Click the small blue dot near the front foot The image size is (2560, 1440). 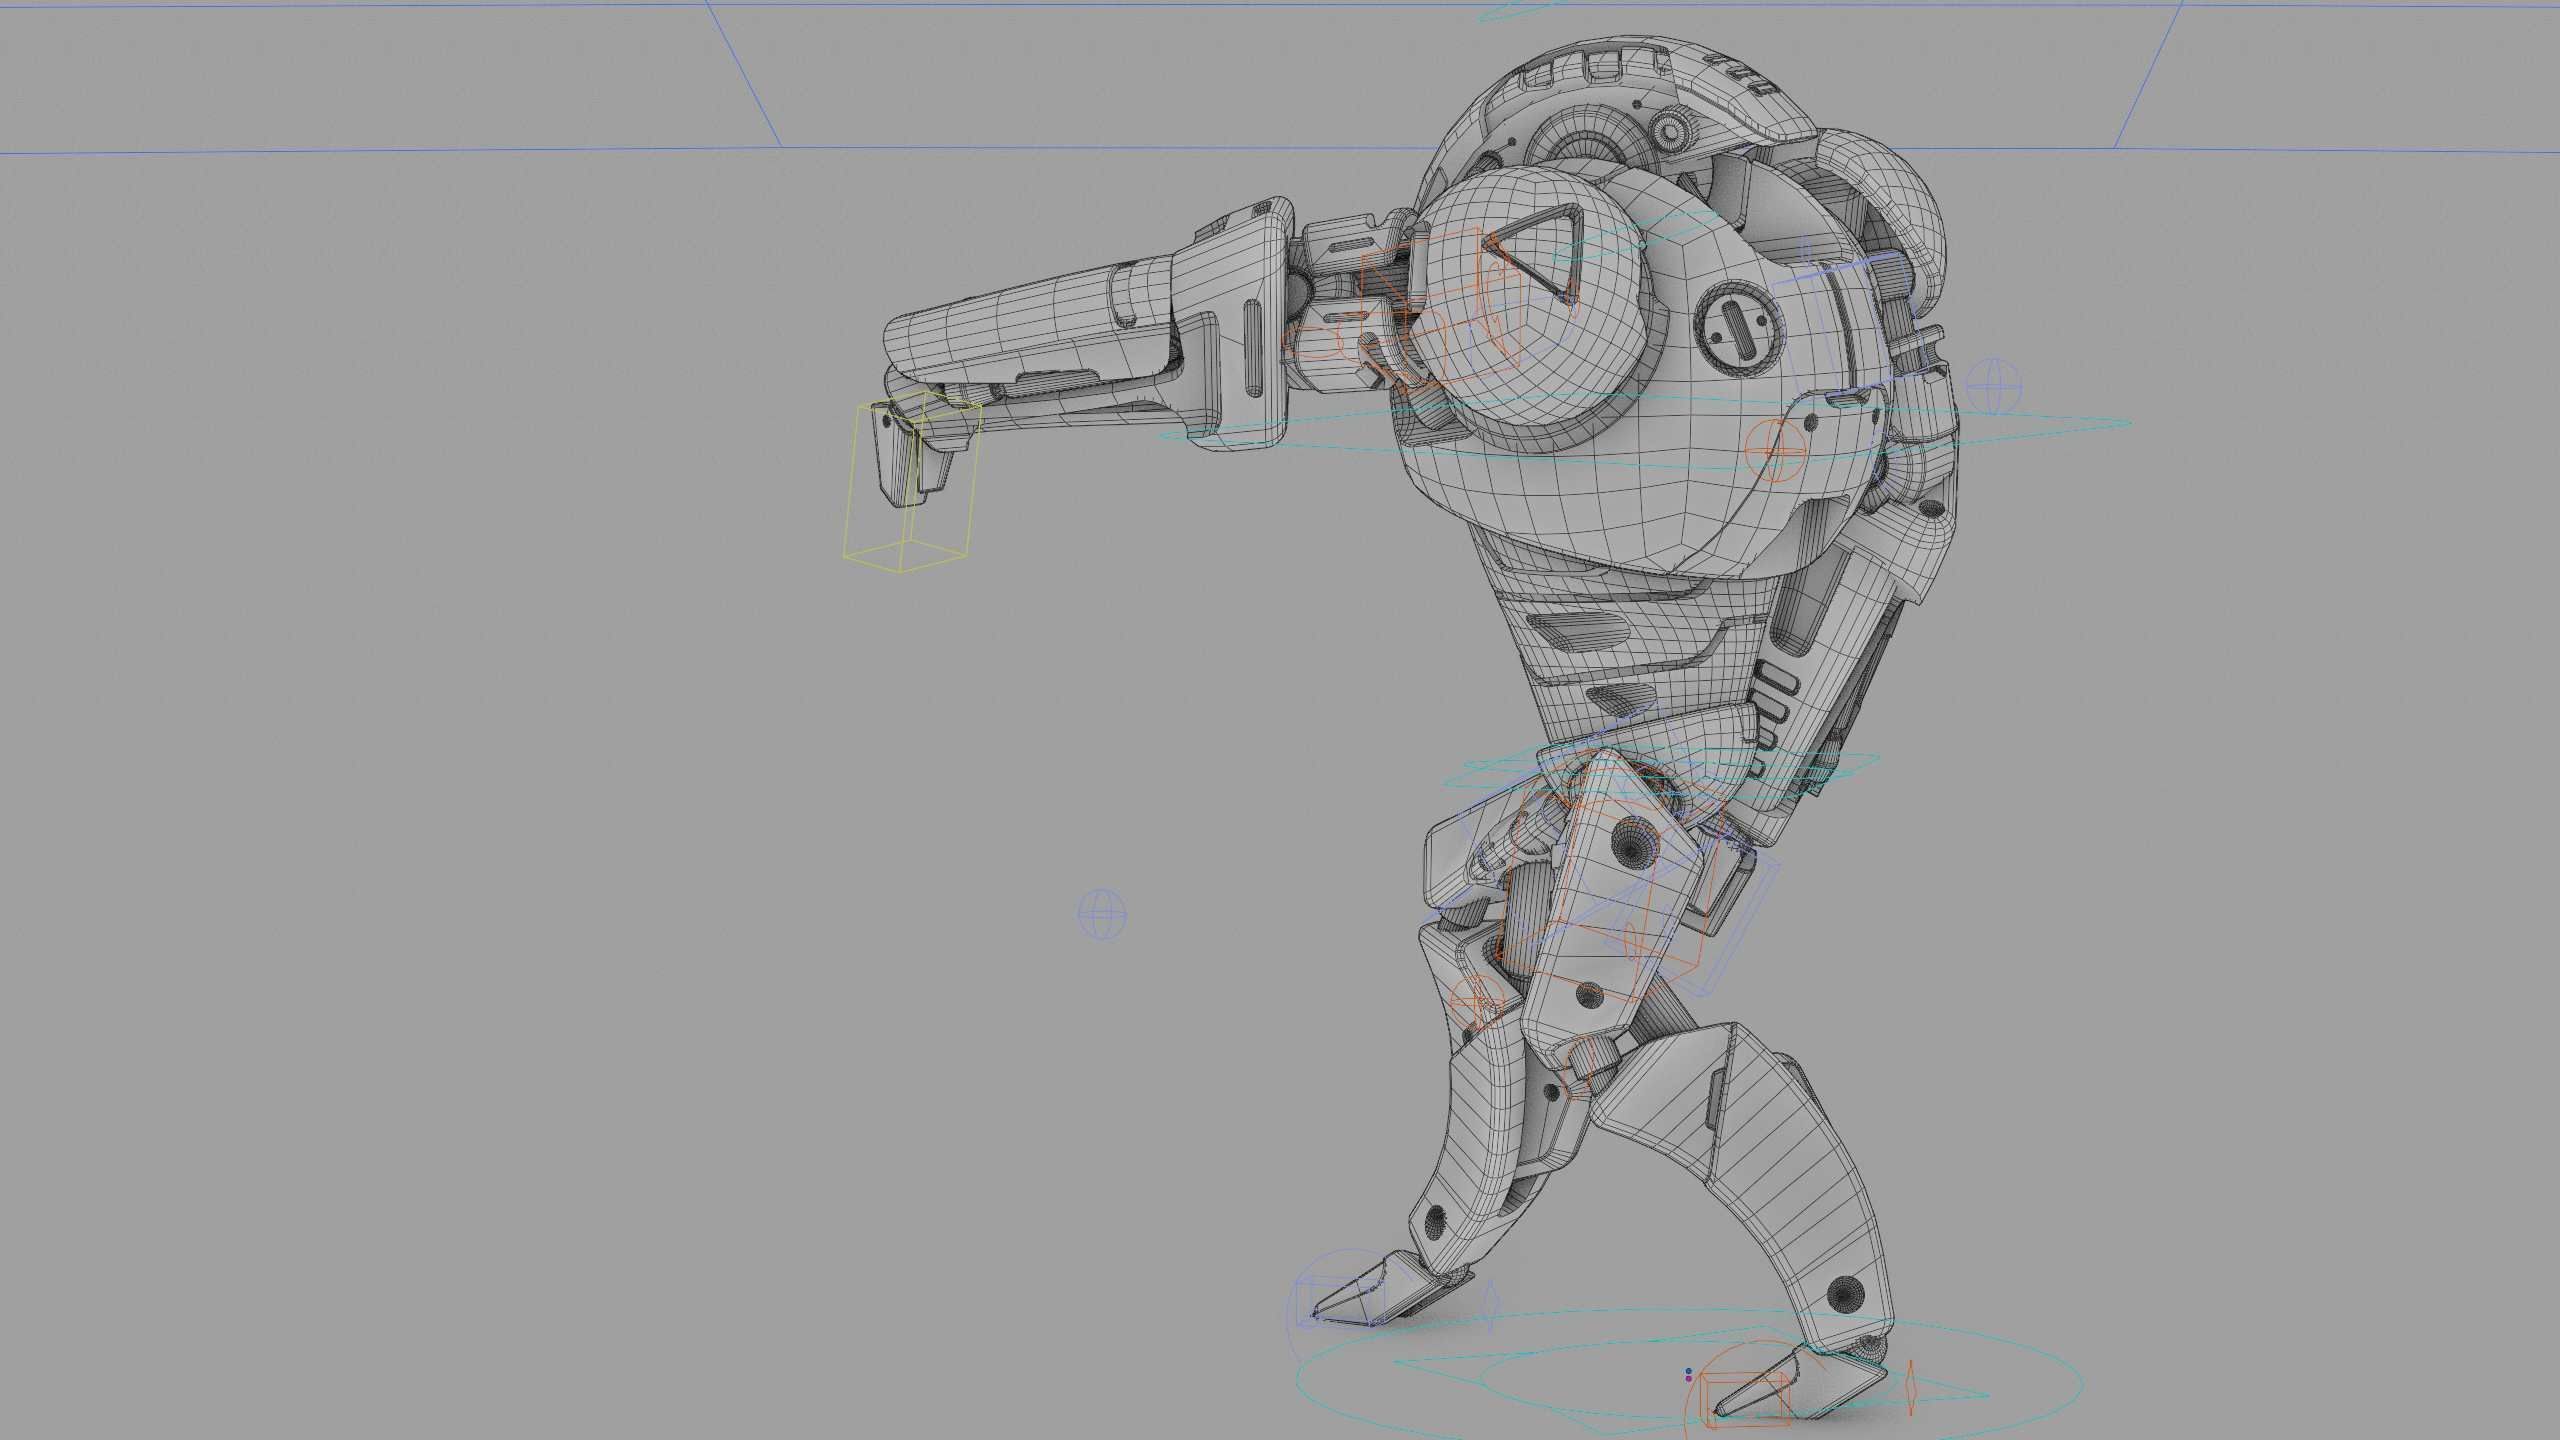[1689, 1372]
